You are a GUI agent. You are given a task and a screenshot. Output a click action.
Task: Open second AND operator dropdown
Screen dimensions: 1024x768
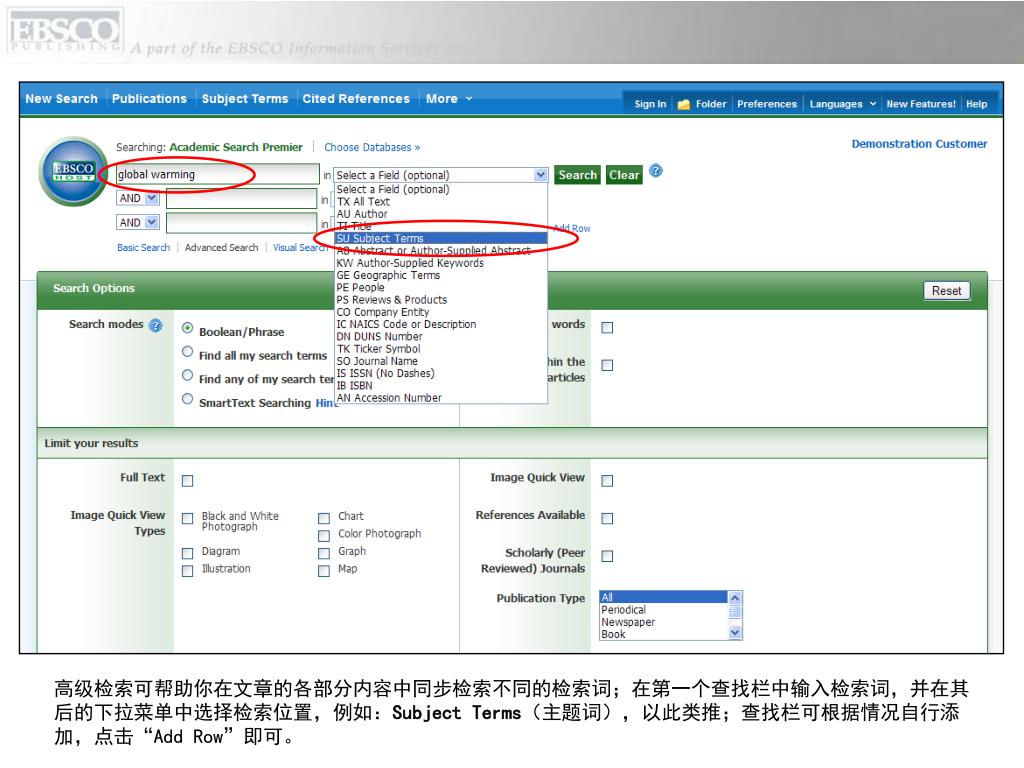coord(152,223)
